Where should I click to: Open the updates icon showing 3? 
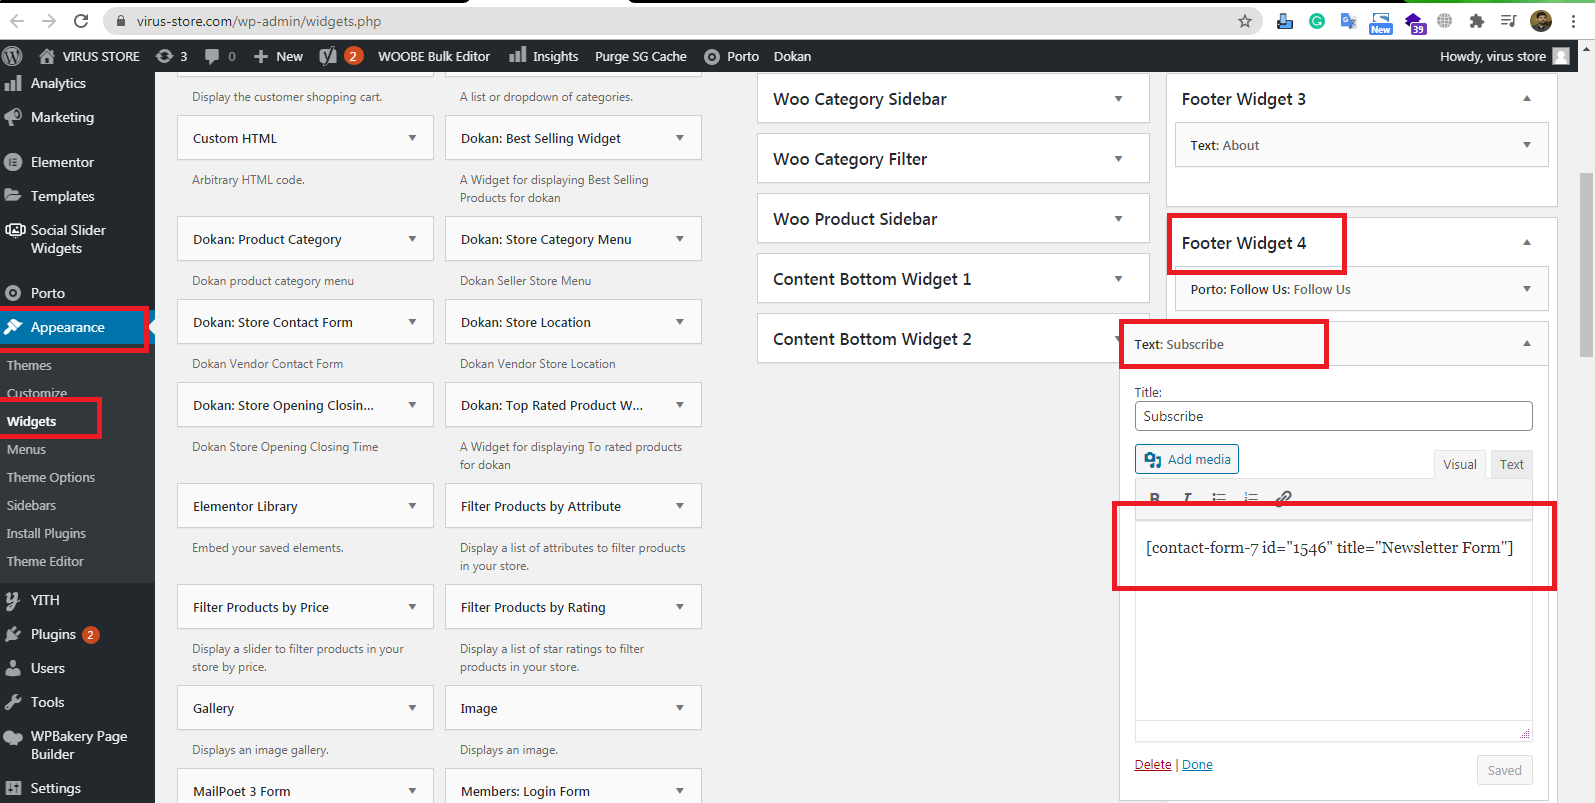171,56
